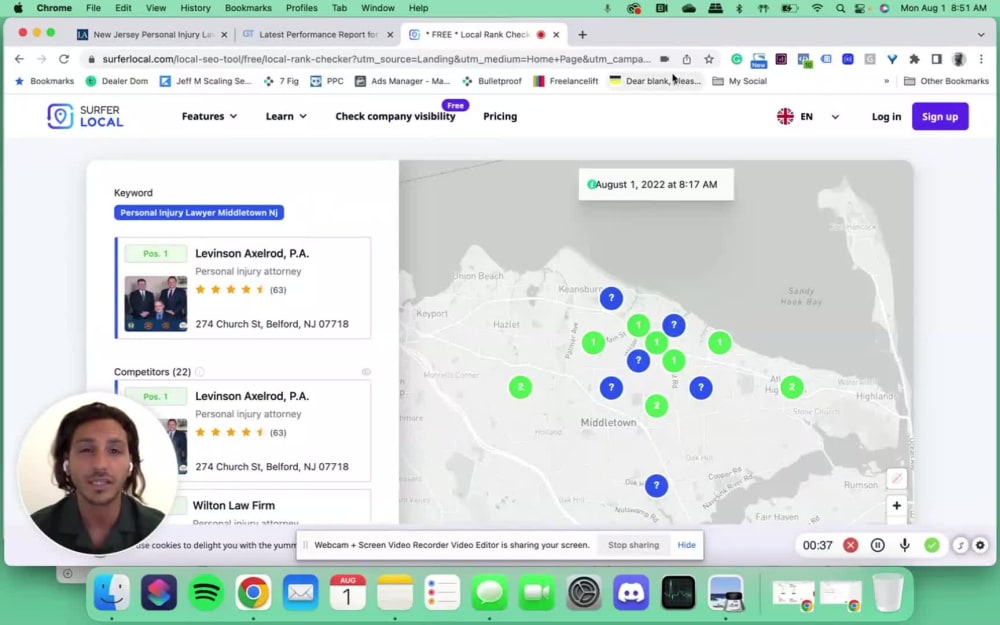This screenshot has width=1000, height=625.
Task: Expand hidden bookmarks overflow chevron
Action: pos(886,81)
